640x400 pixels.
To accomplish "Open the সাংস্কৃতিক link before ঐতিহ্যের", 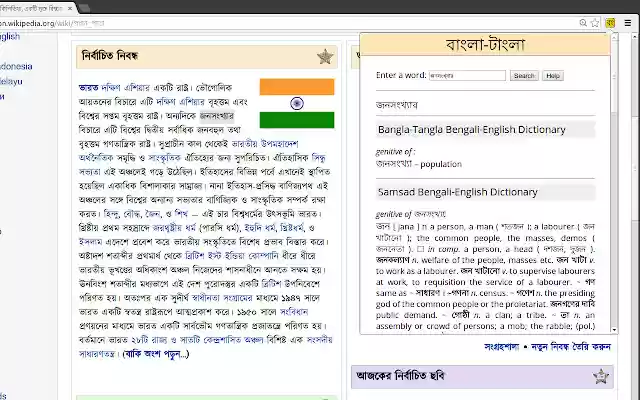I will (x=164, y=158).
